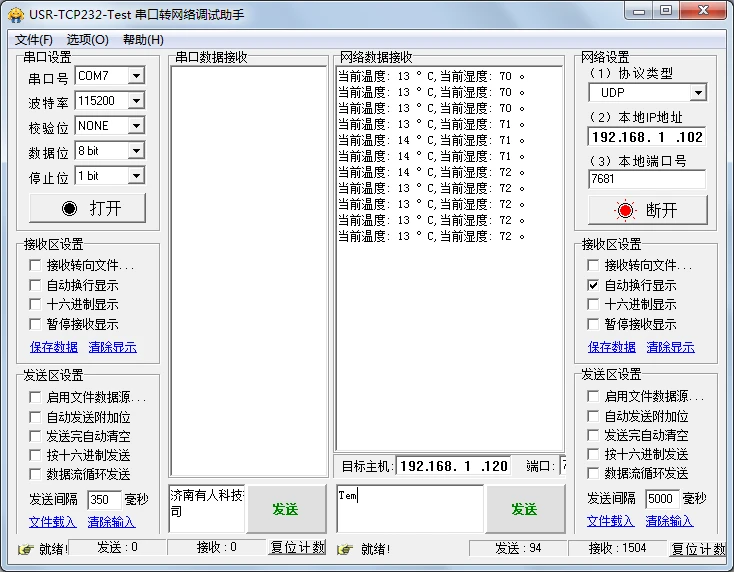Expand the 协议类型 UDP dropdown
734x572 pixels.
pos(698,93)
